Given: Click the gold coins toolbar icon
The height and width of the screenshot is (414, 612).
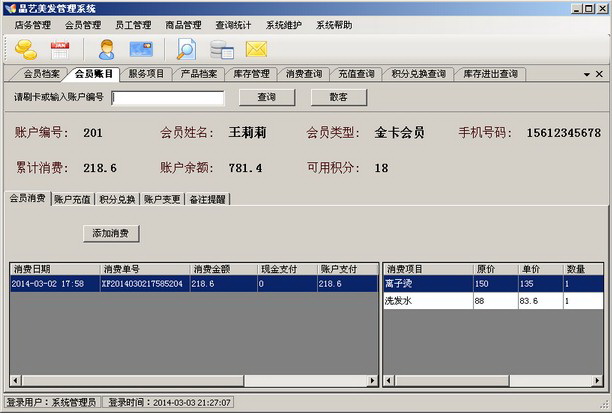Looking at the screenshot, I should pyautogui.click(x=26, y=50).
